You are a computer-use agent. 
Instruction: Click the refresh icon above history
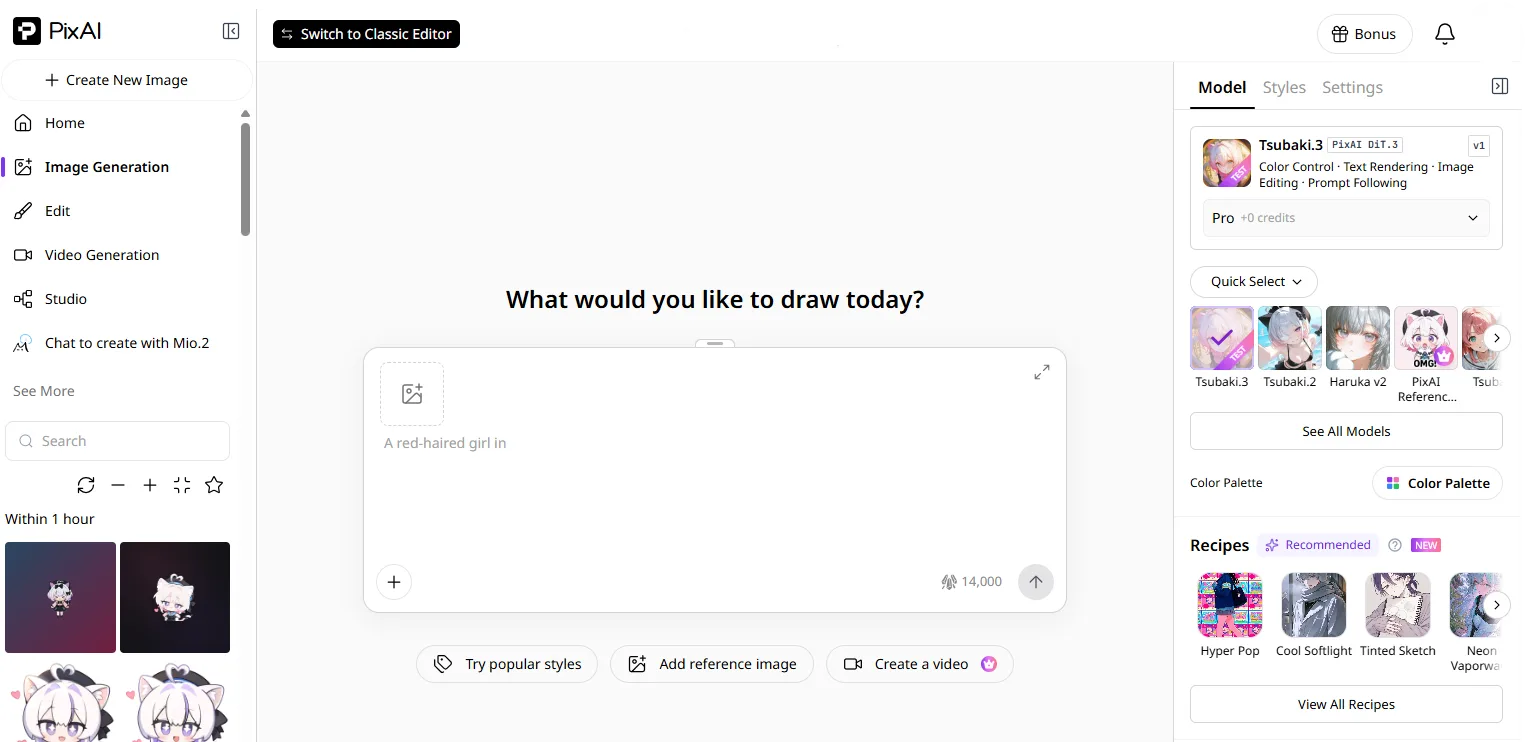[x=86, y=485]
